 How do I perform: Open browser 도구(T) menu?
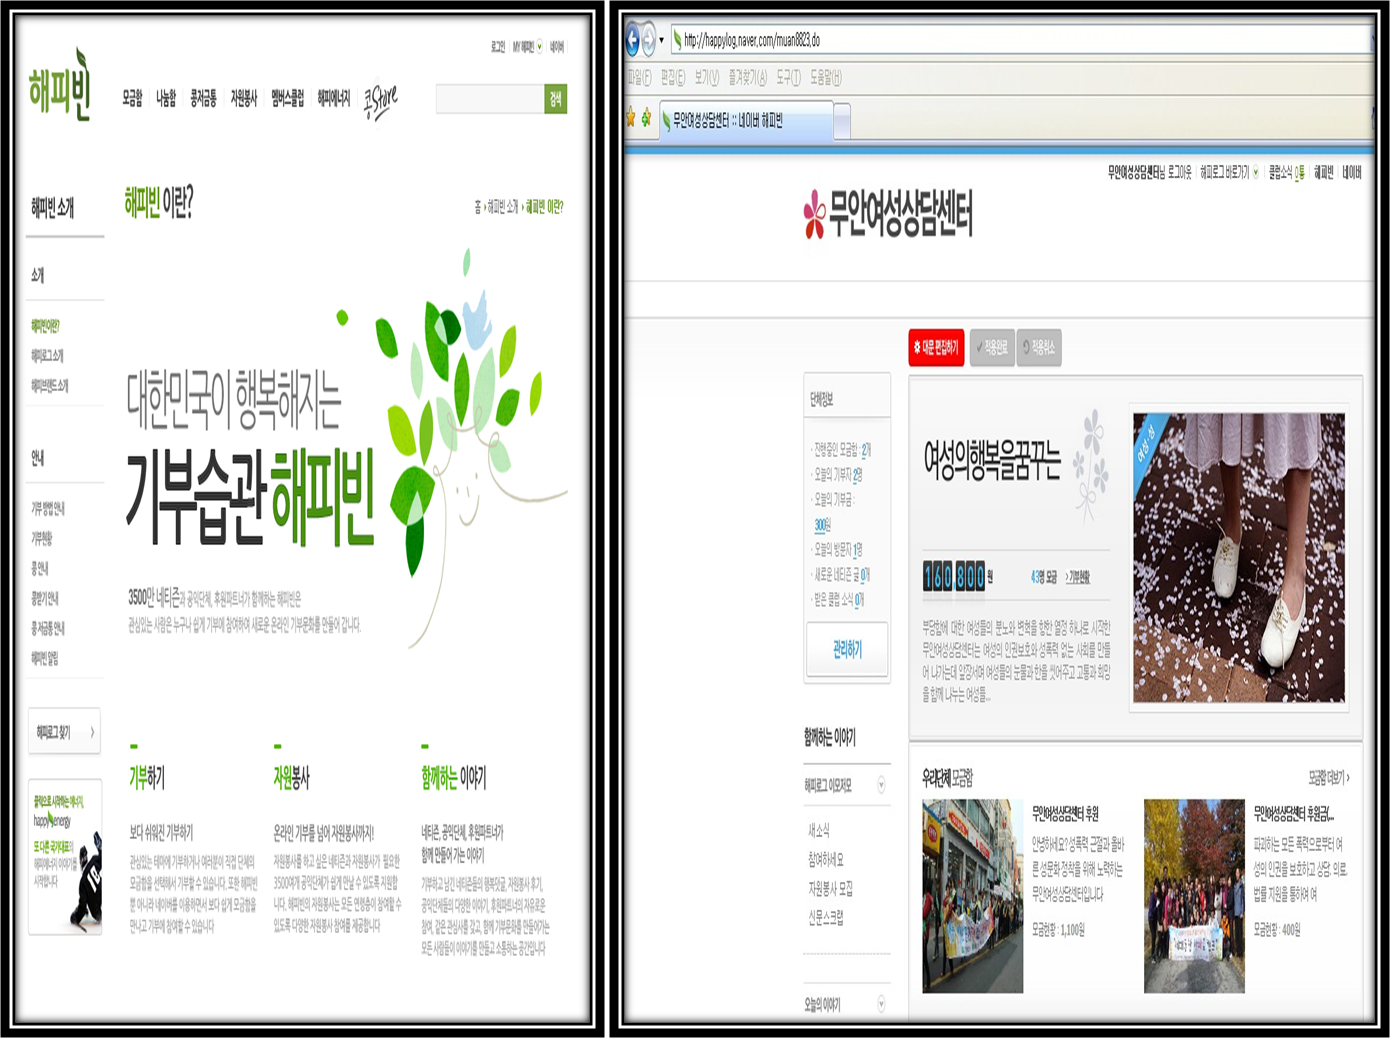pyautogui.click(x=788, y=77)
